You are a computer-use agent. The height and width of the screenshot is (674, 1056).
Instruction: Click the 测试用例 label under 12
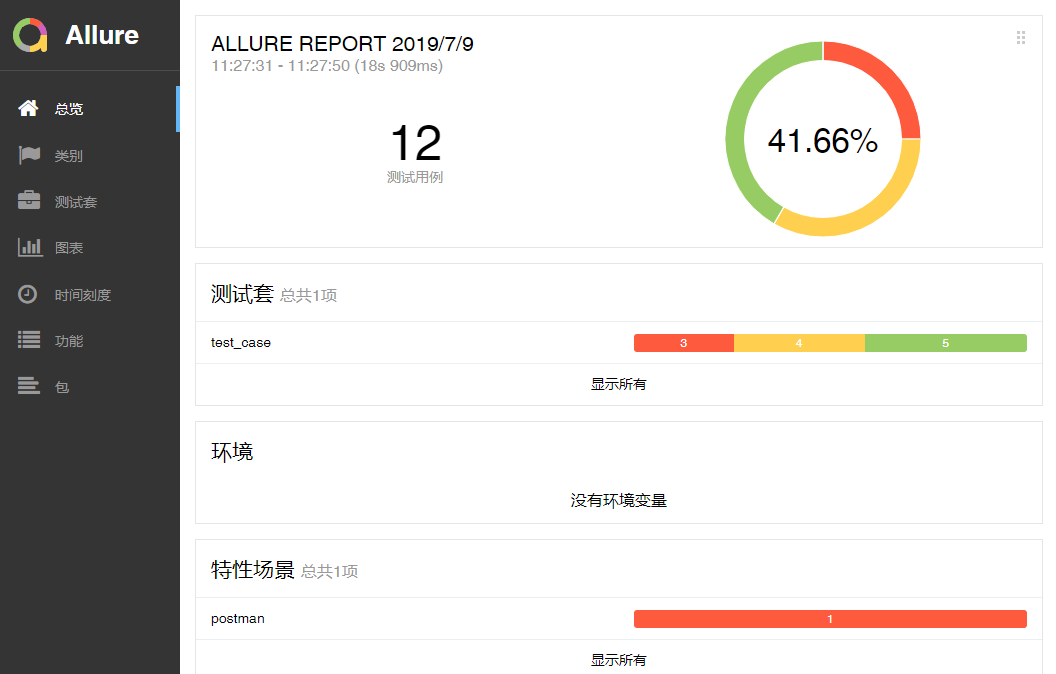415,177
